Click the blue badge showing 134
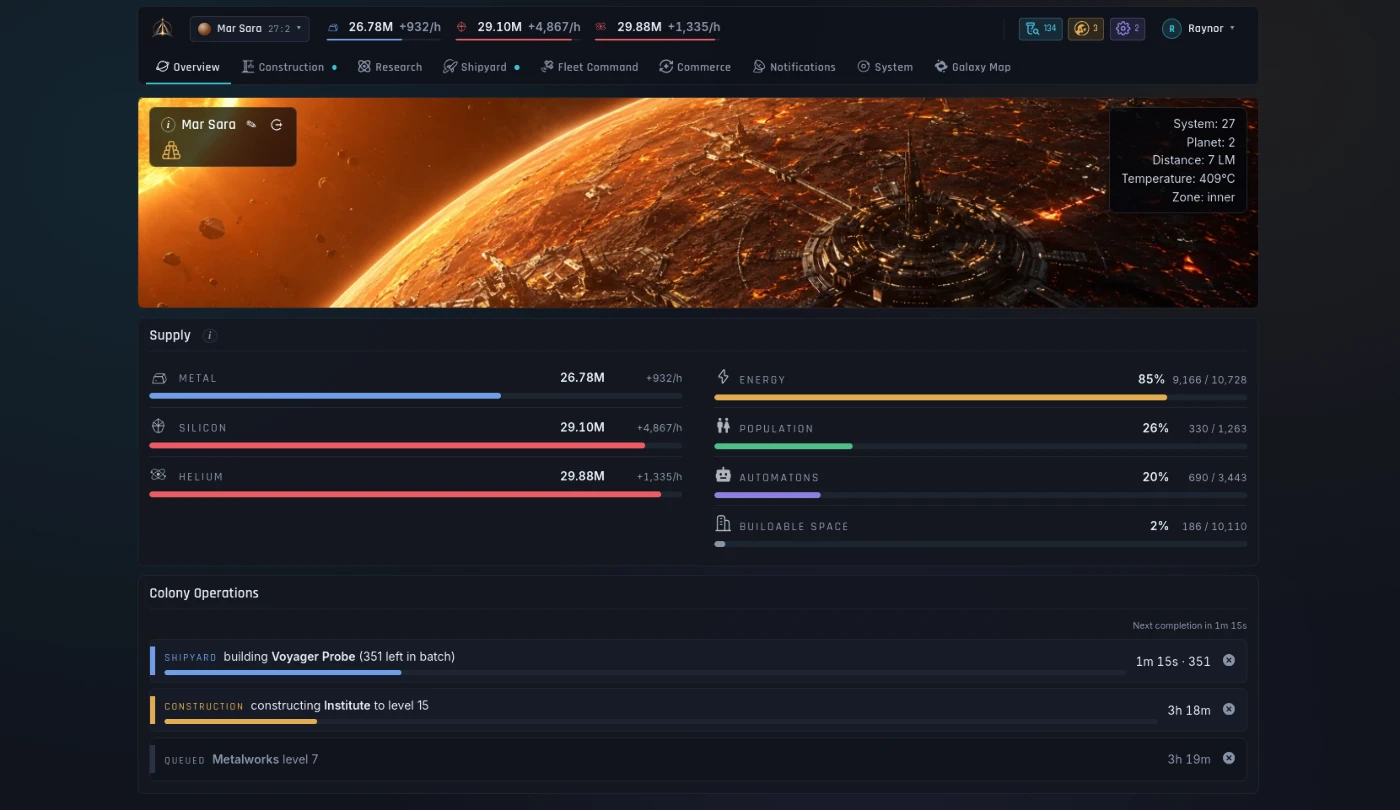 coord(1041,29)
